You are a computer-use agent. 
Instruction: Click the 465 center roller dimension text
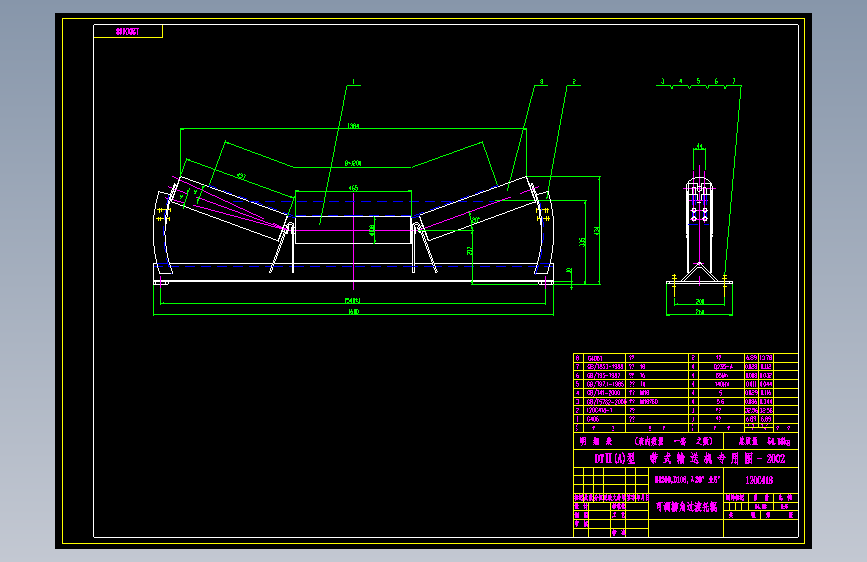point(353,188)
